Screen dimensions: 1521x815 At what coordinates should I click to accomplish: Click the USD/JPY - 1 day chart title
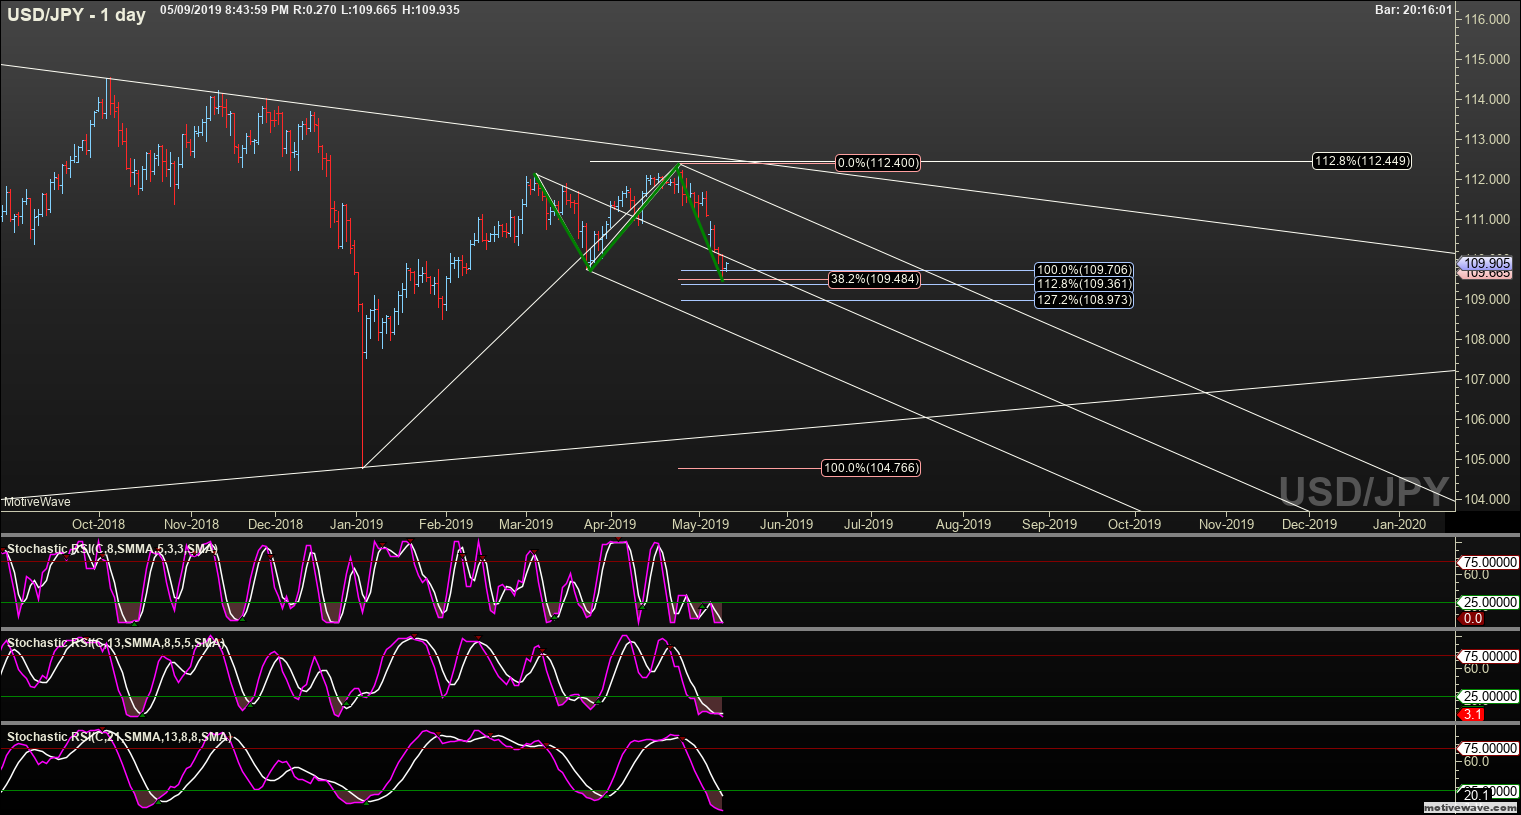tap(76, 14)
